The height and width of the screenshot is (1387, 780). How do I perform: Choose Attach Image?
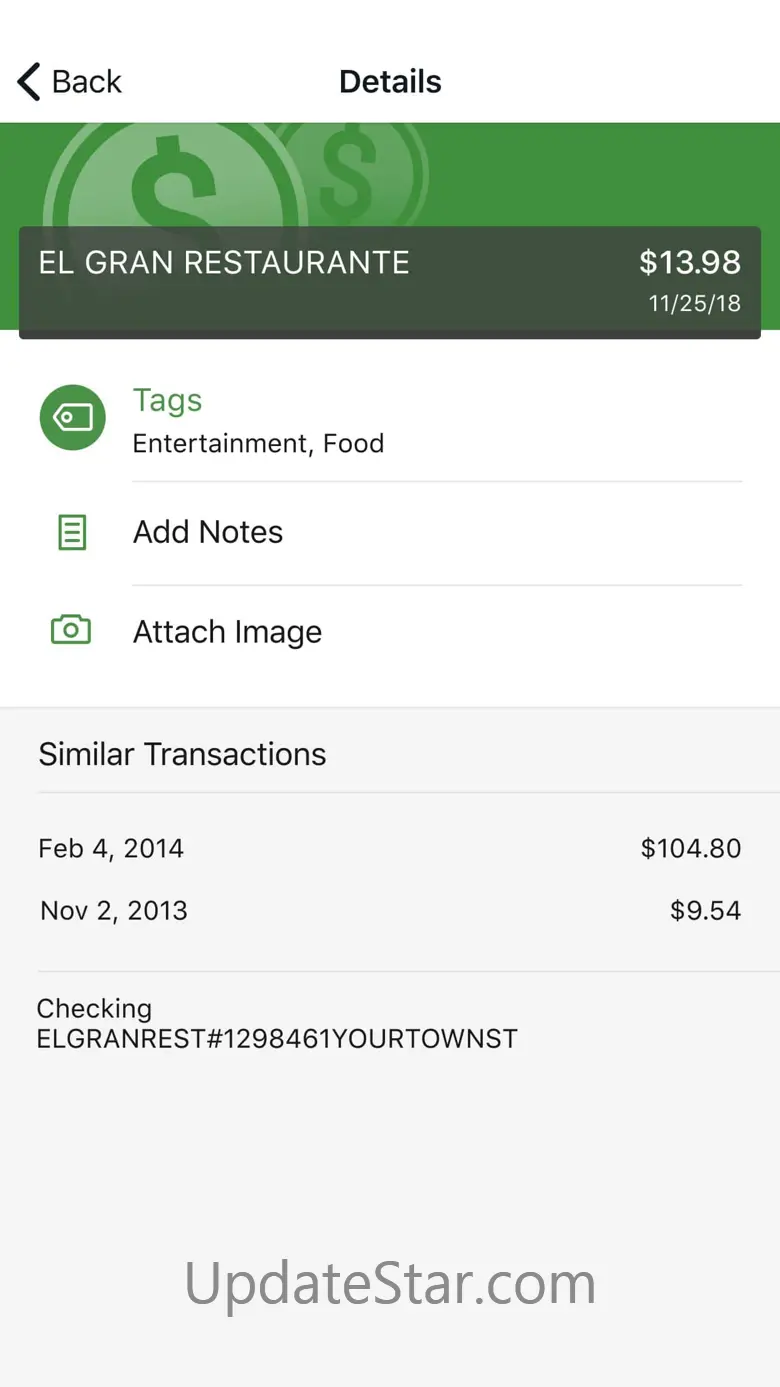(390, 632)
